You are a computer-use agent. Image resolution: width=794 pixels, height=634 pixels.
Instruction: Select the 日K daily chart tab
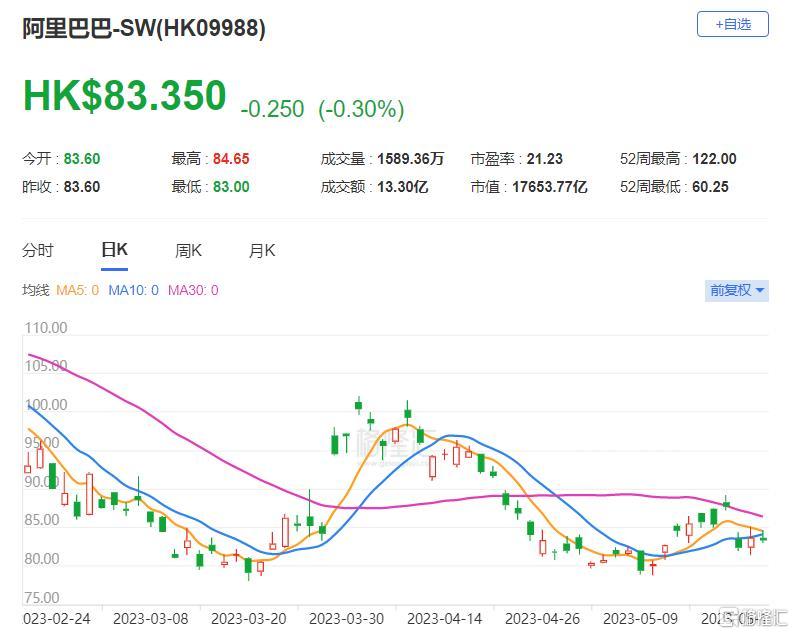pyautogui.click(x=114, y=250)
